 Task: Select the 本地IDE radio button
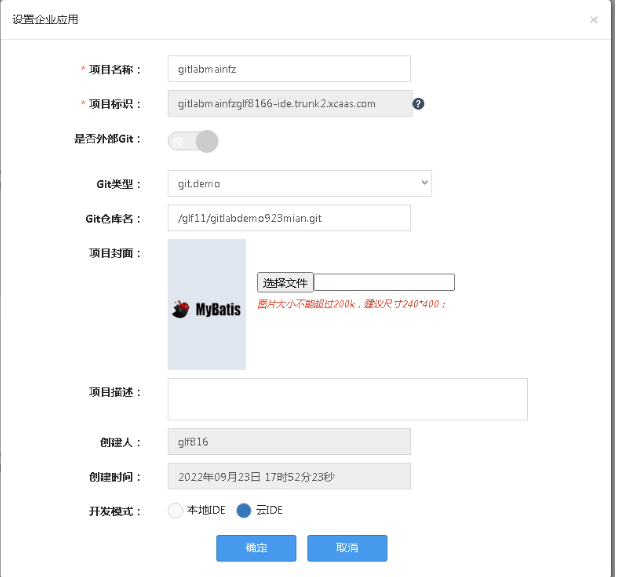click(x=176, y=511)
